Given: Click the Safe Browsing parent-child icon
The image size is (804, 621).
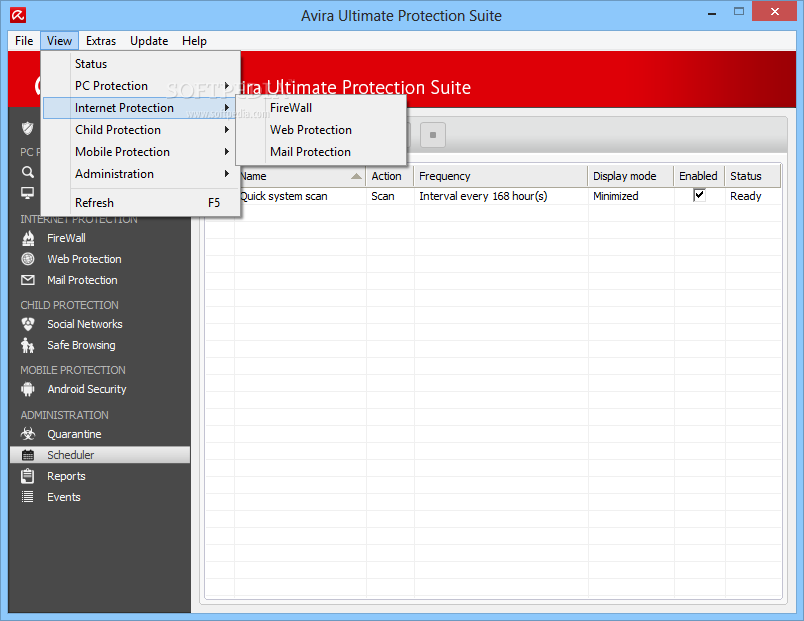Looking at the screenshot, I should click(x=28, y=345).
